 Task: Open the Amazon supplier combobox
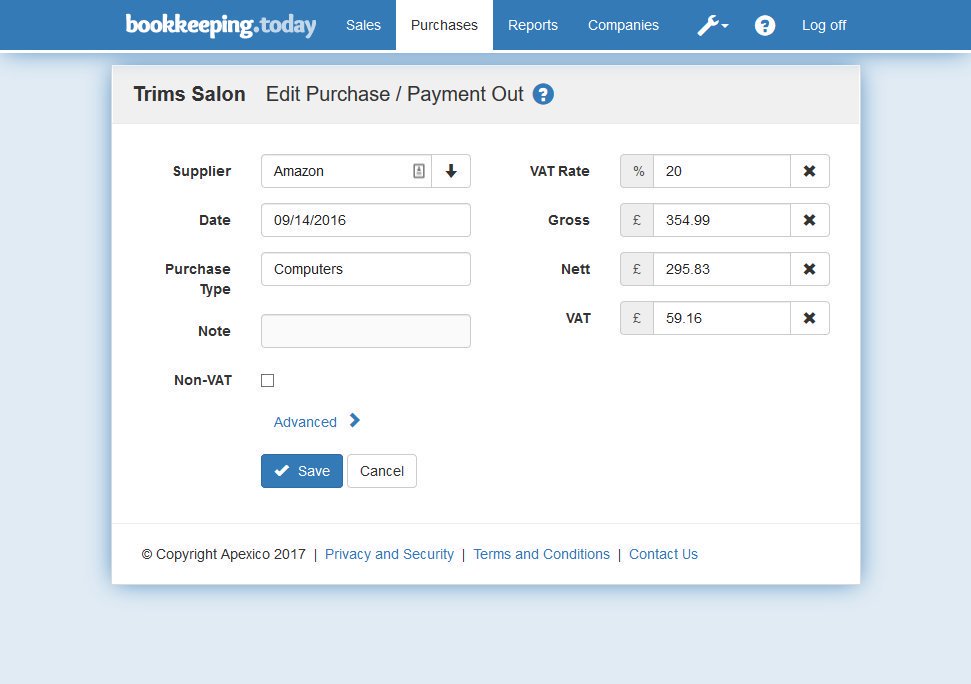340,170
